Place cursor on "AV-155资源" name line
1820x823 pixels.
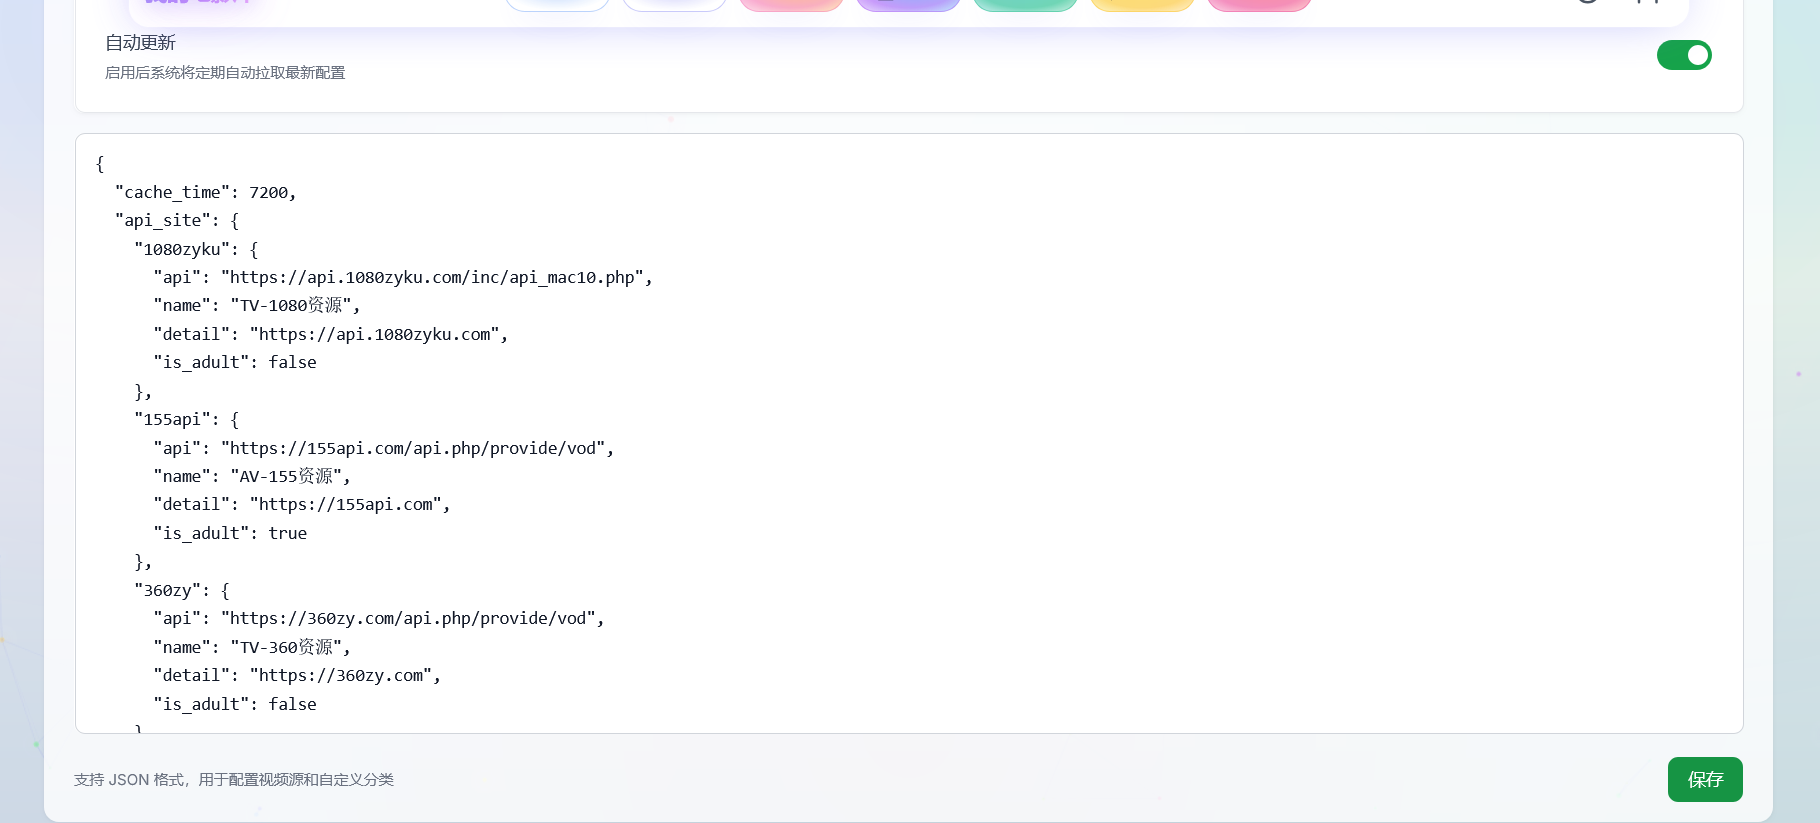click(x=289, y=476)
